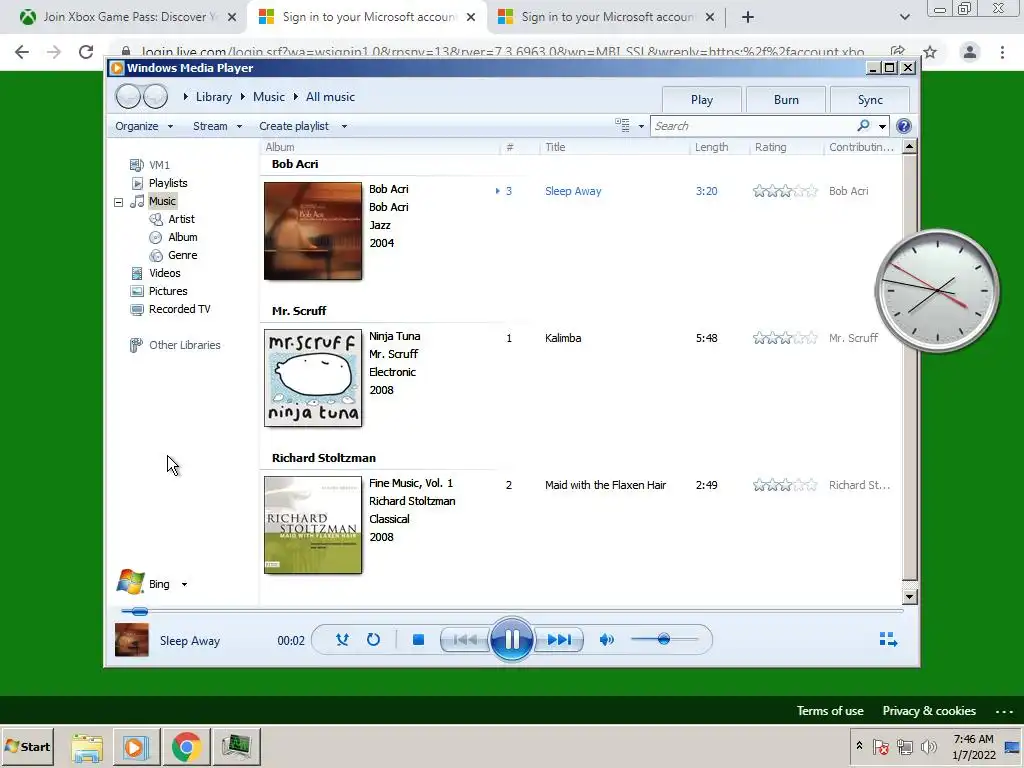The image size is (1024, 768).
Task: Click into the Search field
Action: tap(754, 126)
